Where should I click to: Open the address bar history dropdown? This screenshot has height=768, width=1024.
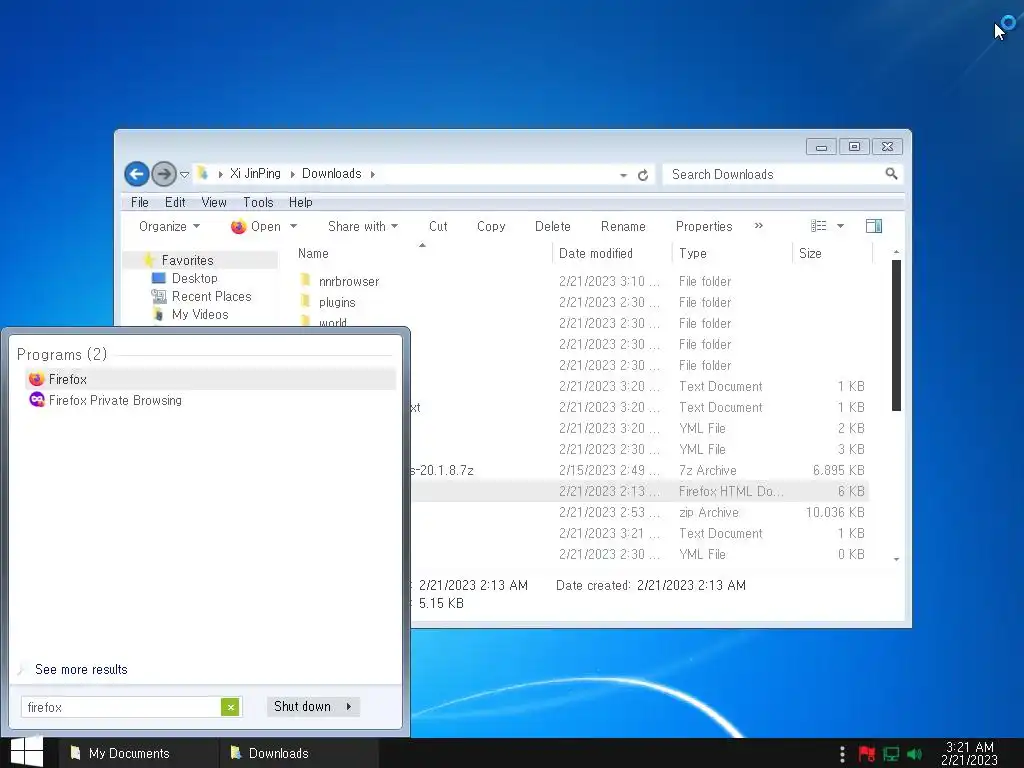pyautogui.click(x=623, y=175)
